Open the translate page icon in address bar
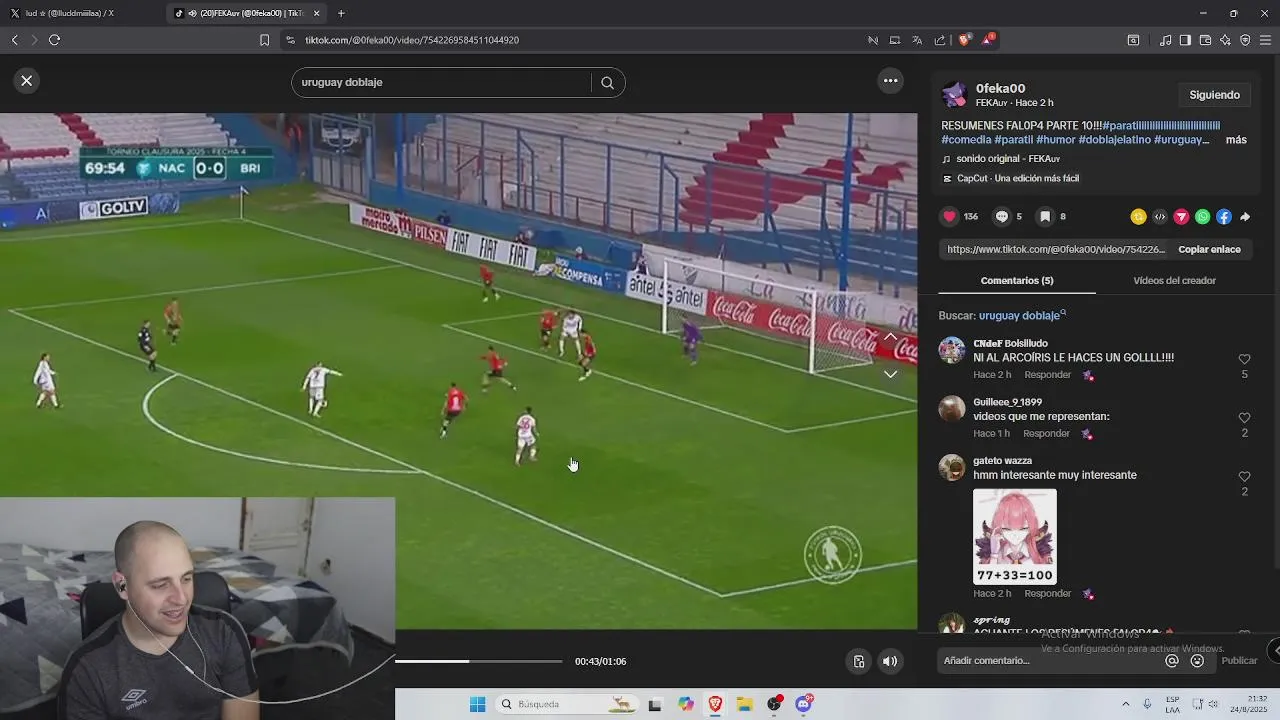Viewport: 1280px width, 720px height. pyautogui.click(x=917, y=40)
